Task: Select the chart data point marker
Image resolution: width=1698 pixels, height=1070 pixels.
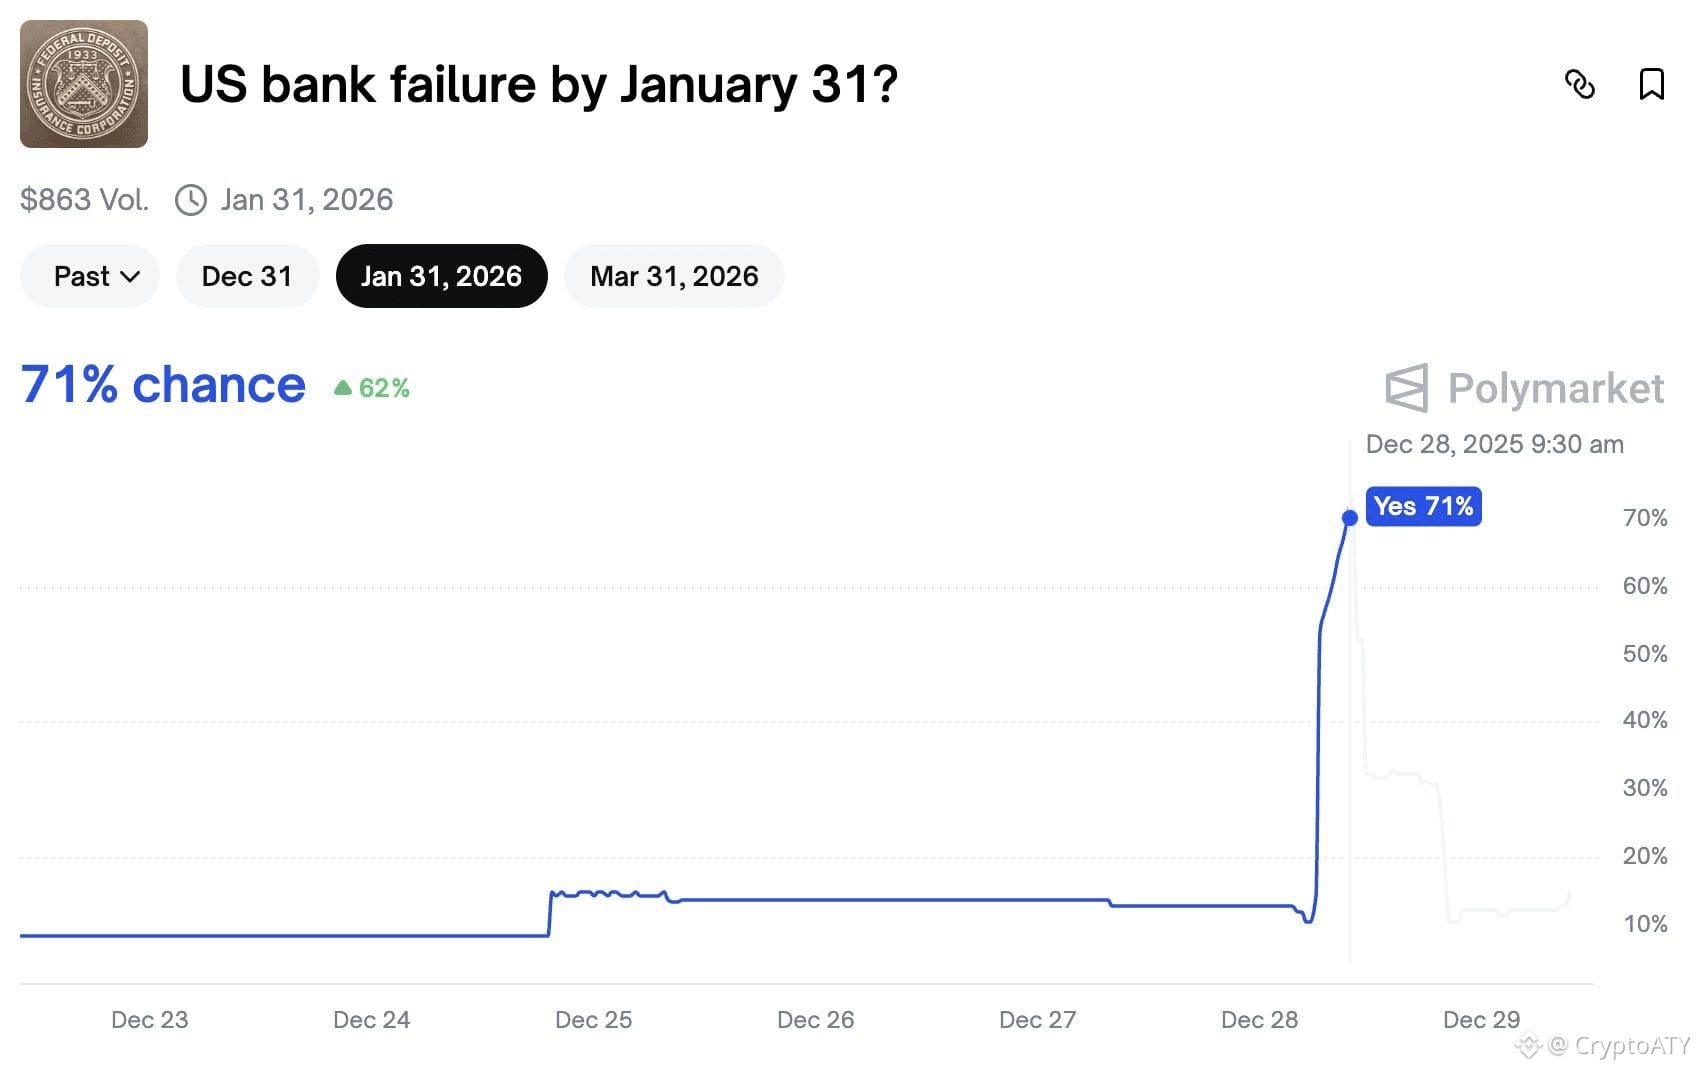Action: (x=1351, y=517)
